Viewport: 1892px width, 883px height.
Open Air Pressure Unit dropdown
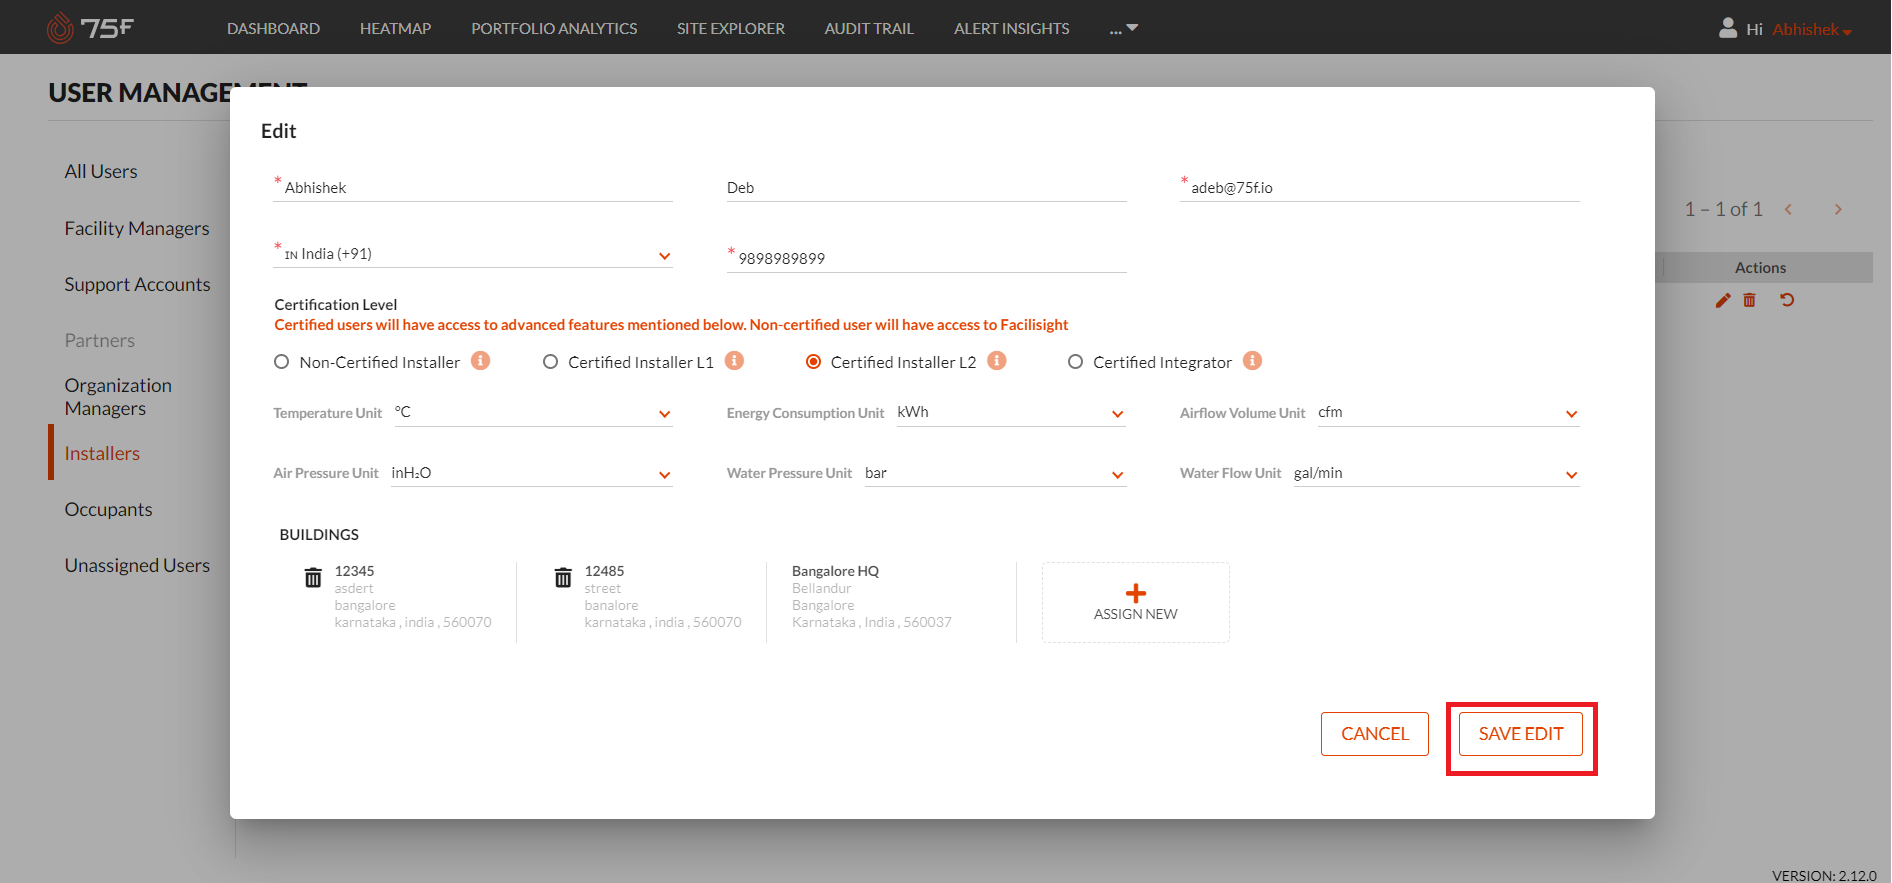pos(531,474)
